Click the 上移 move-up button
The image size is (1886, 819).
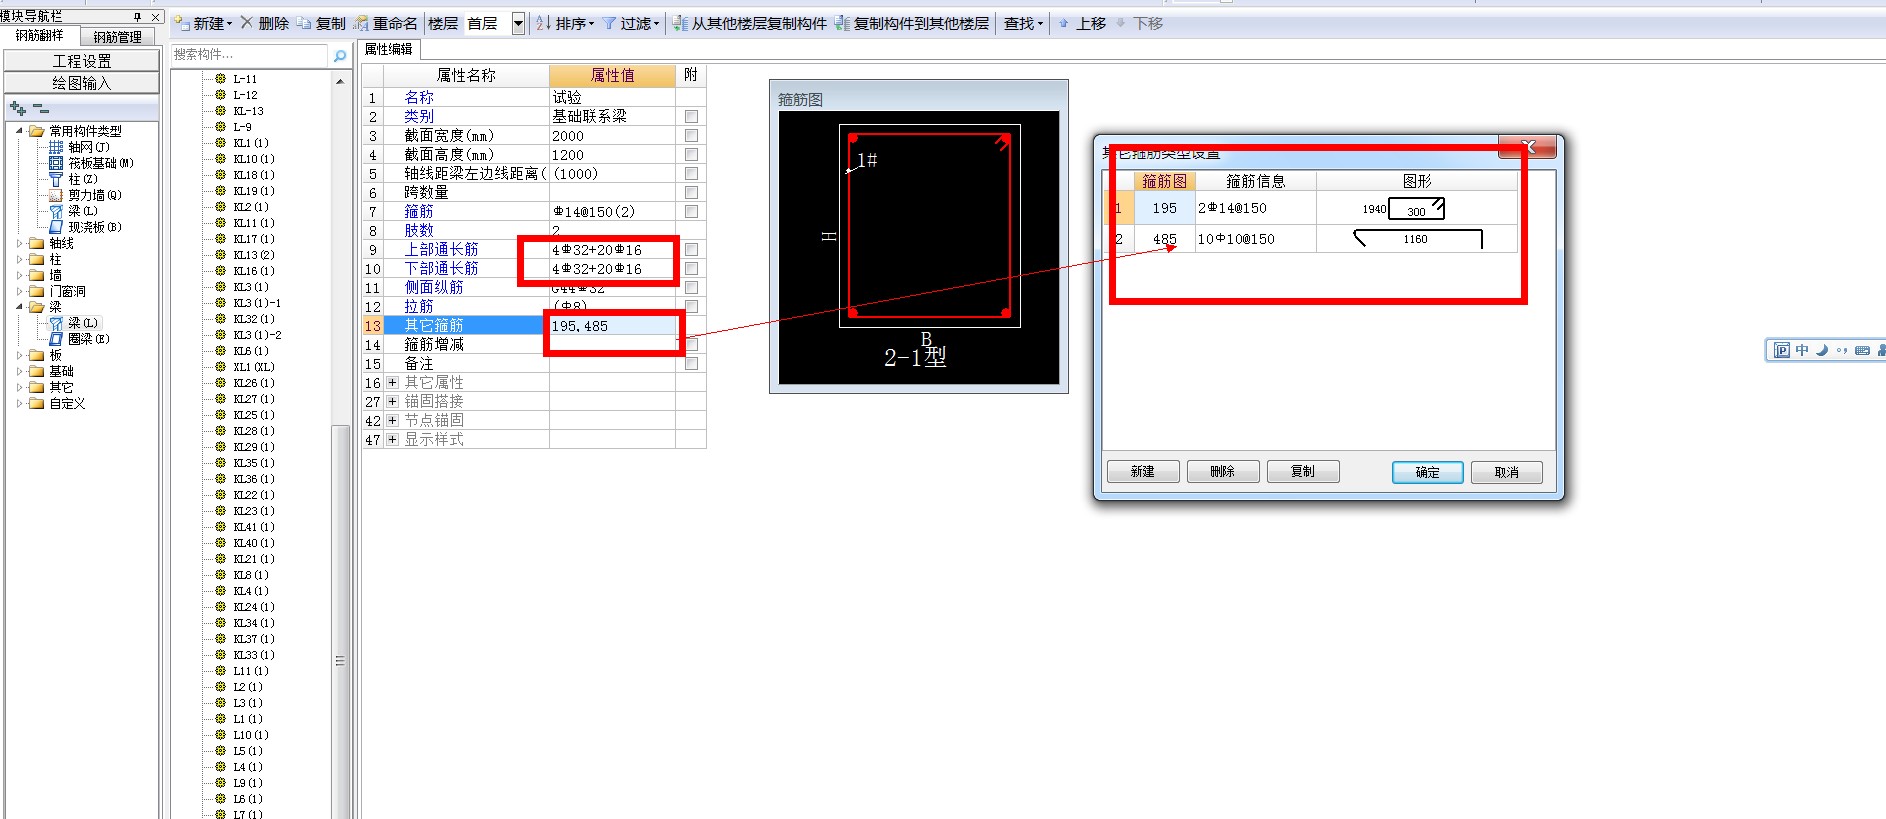coord(1082,23)
